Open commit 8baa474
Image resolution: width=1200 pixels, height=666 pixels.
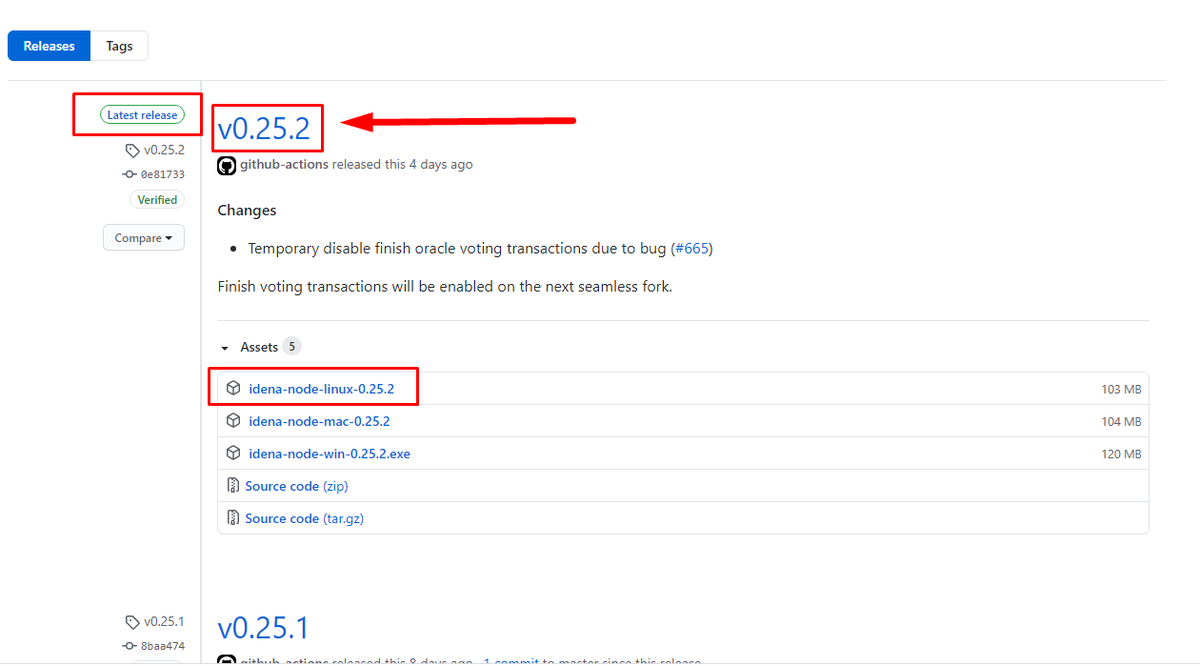tap(162, 646)
